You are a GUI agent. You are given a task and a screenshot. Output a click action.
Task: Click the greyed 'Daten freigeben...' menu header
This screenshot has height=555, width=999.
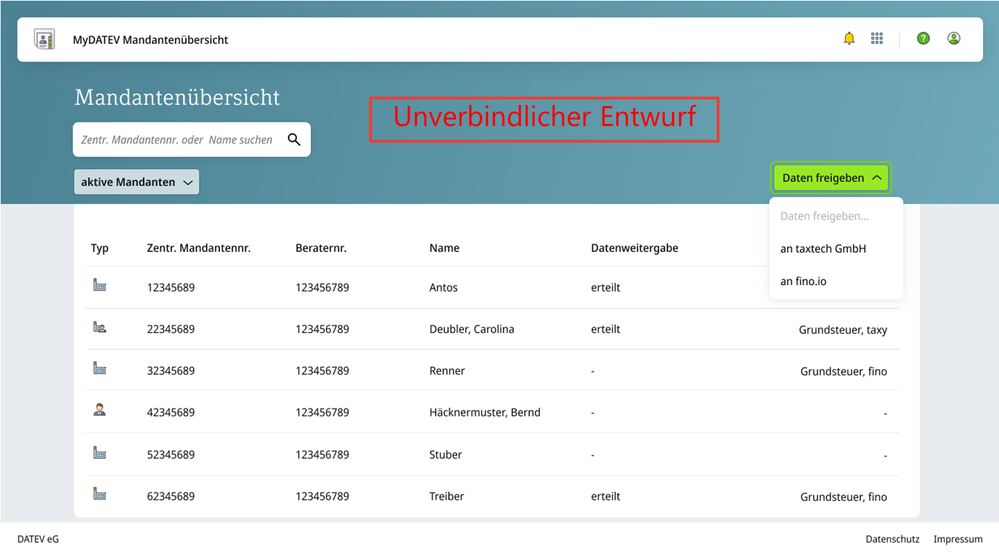(824, 216)
